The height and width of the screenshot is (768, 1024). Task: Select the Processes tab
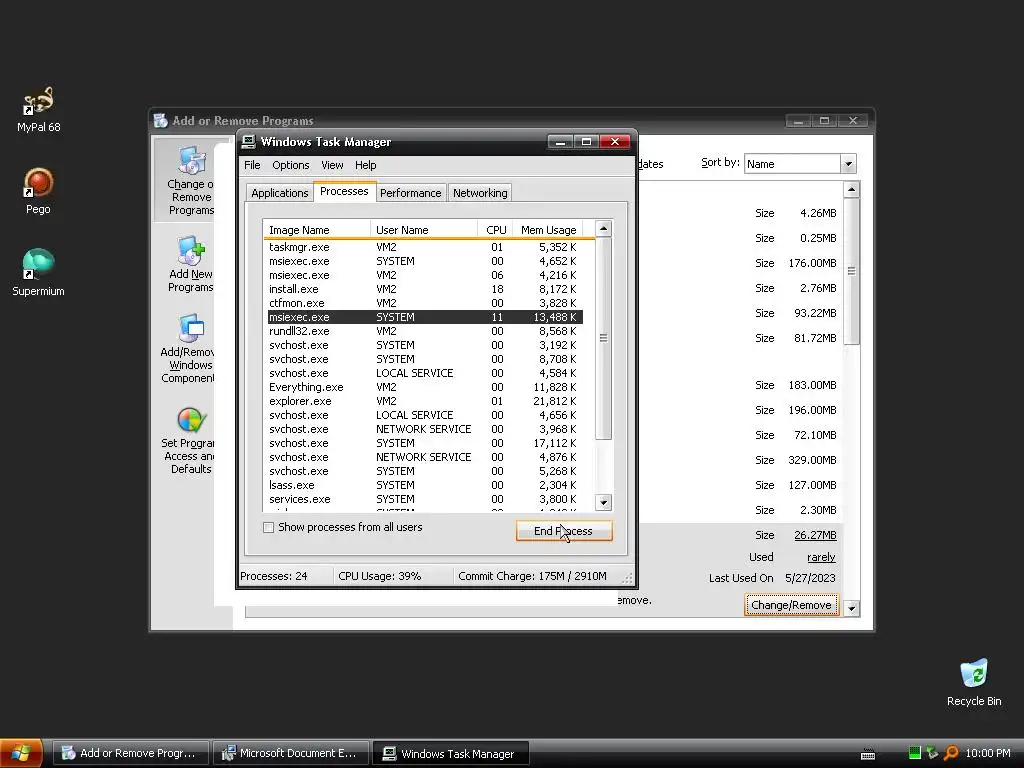coord(344,191)
